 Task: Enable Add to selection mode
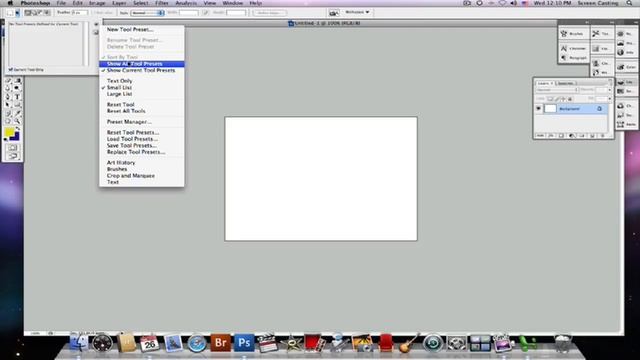(x=34, y=13)
